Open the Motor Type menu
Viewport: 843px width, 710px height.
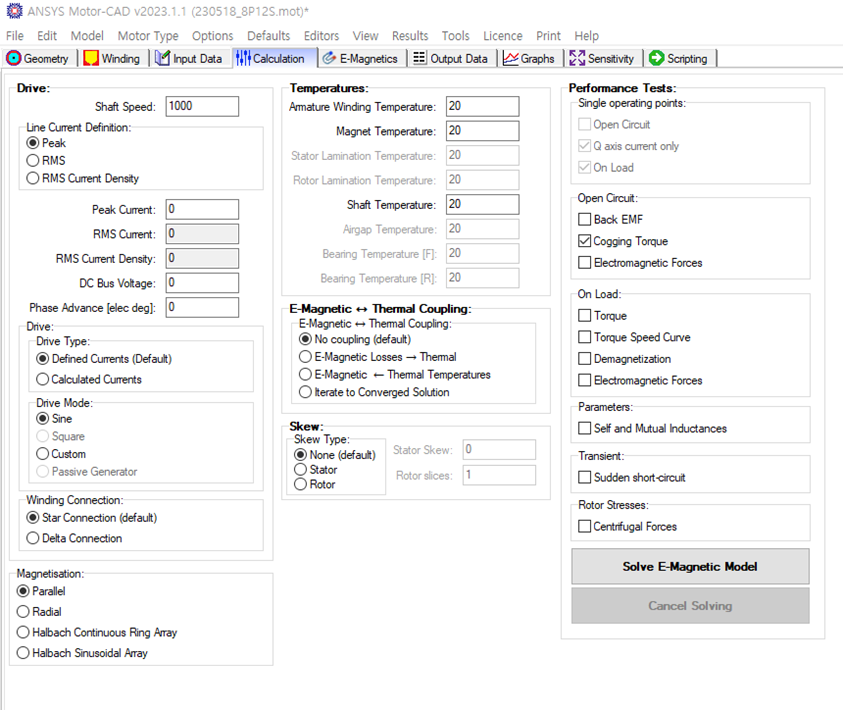point(148,35)
